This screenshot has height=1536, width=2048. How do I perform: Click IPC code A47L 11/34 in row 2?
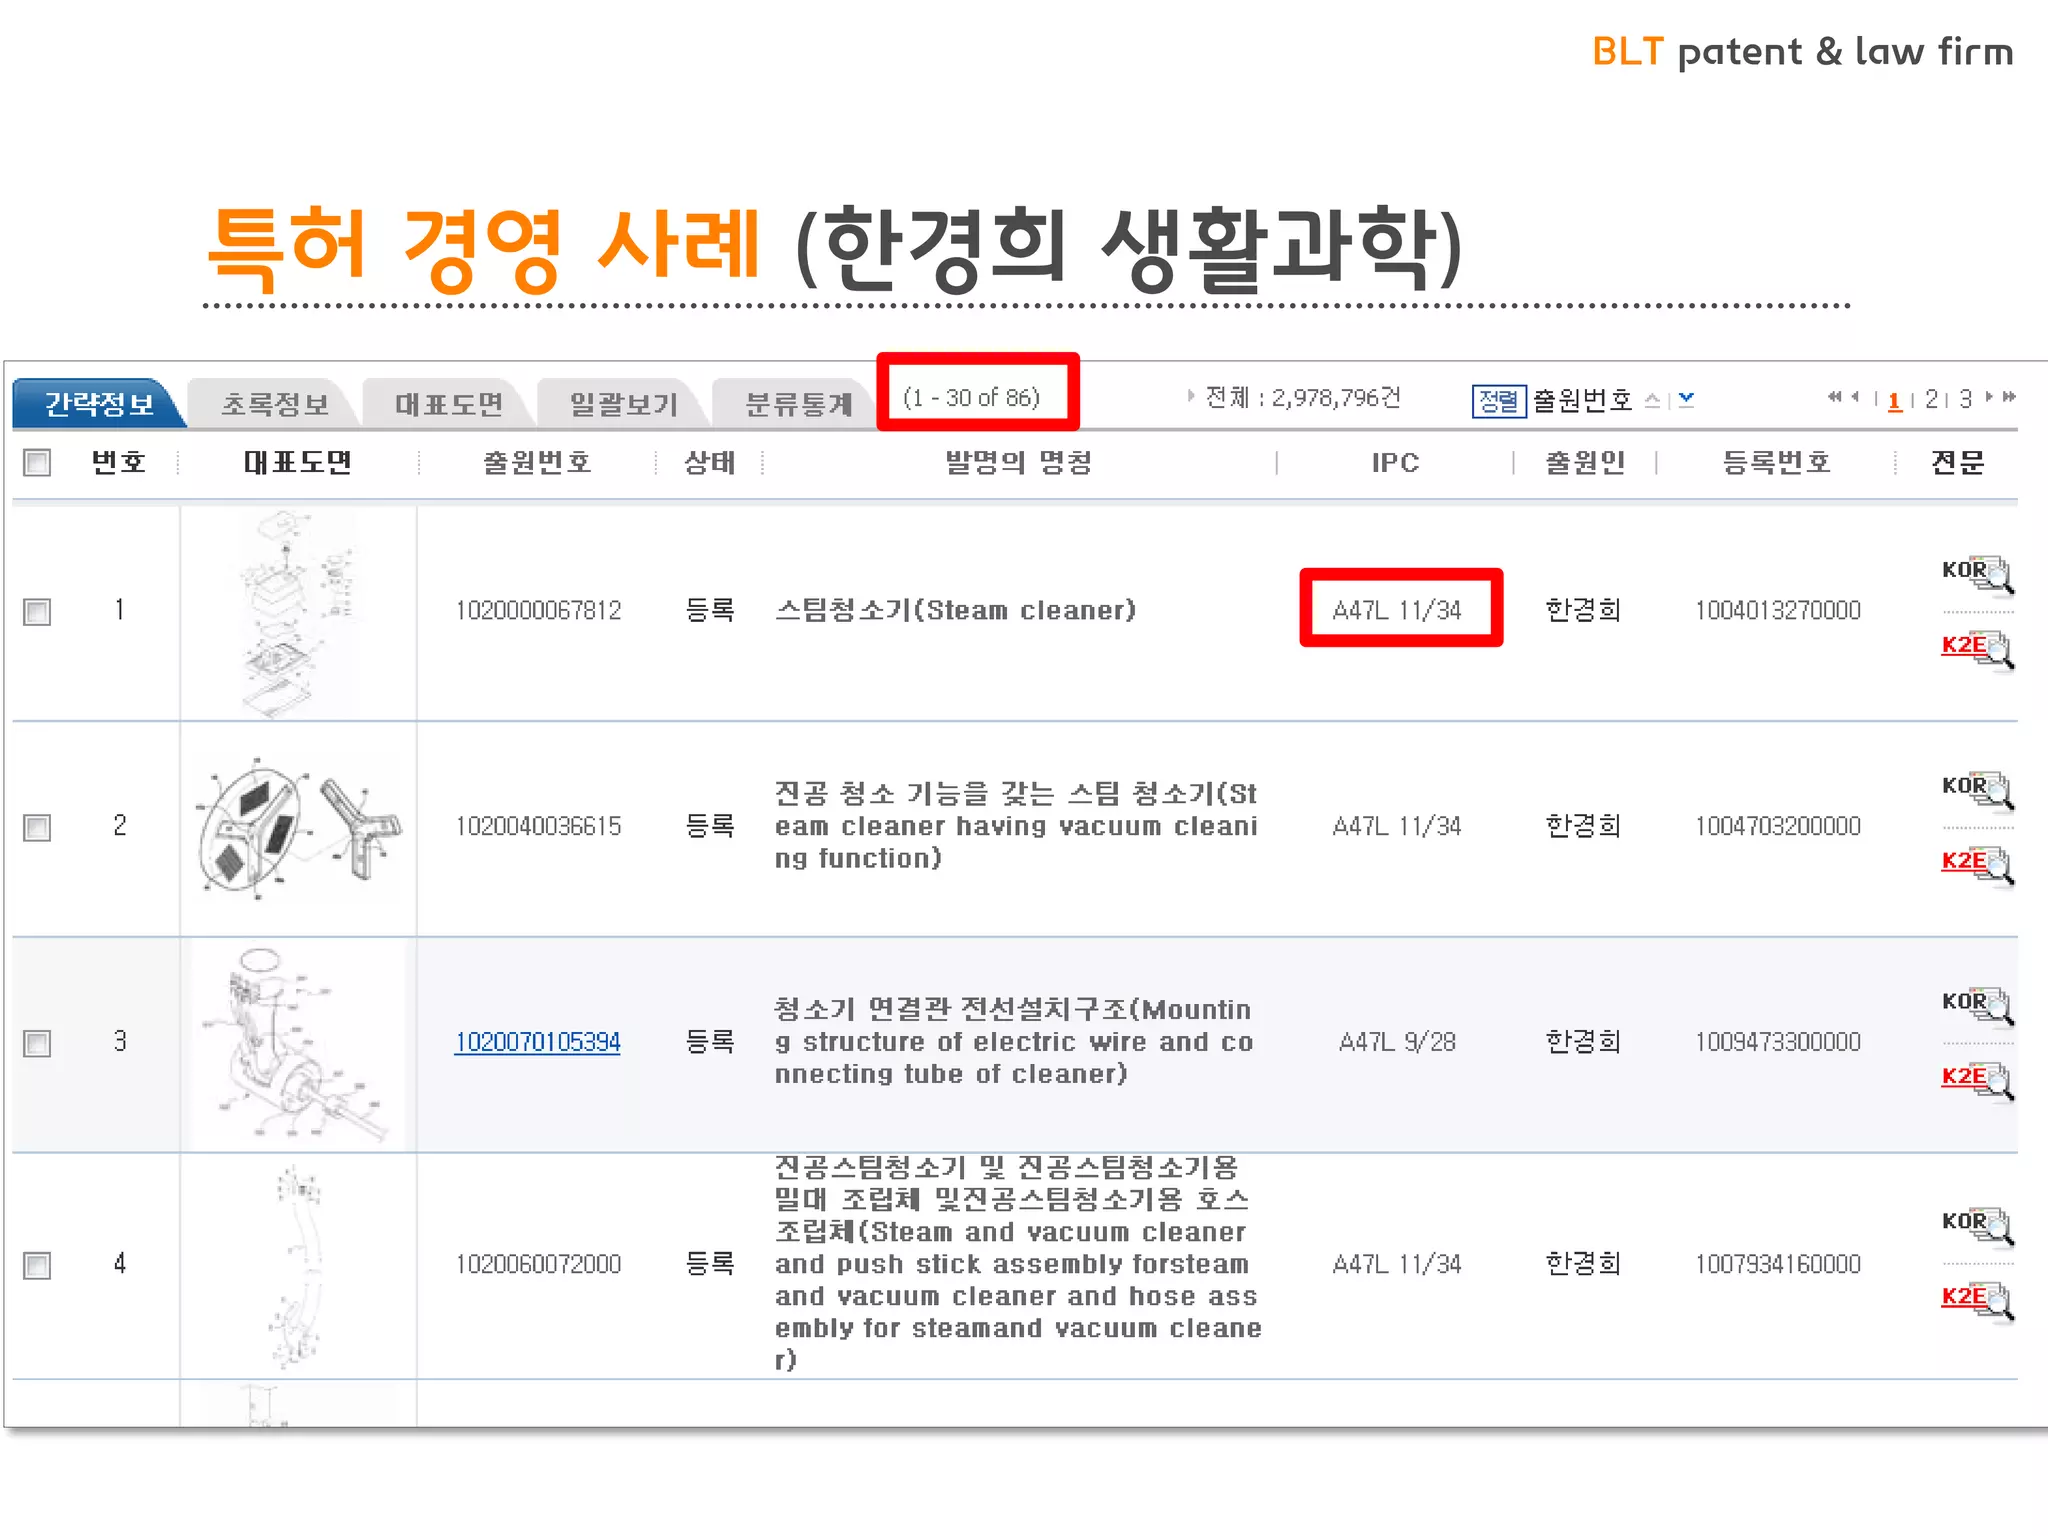[1397, 826]
